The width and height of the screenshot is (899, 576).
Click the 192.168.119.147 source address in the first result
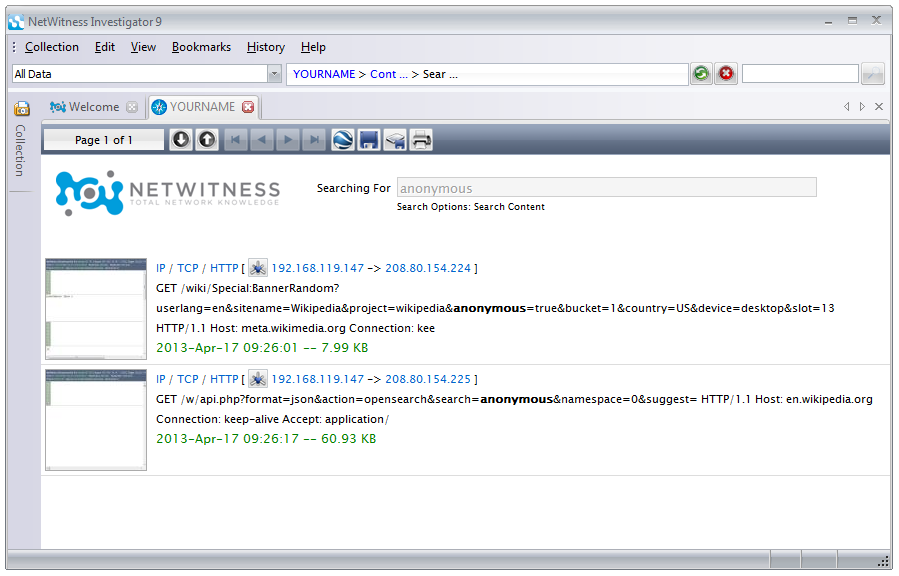click(318, 268)
